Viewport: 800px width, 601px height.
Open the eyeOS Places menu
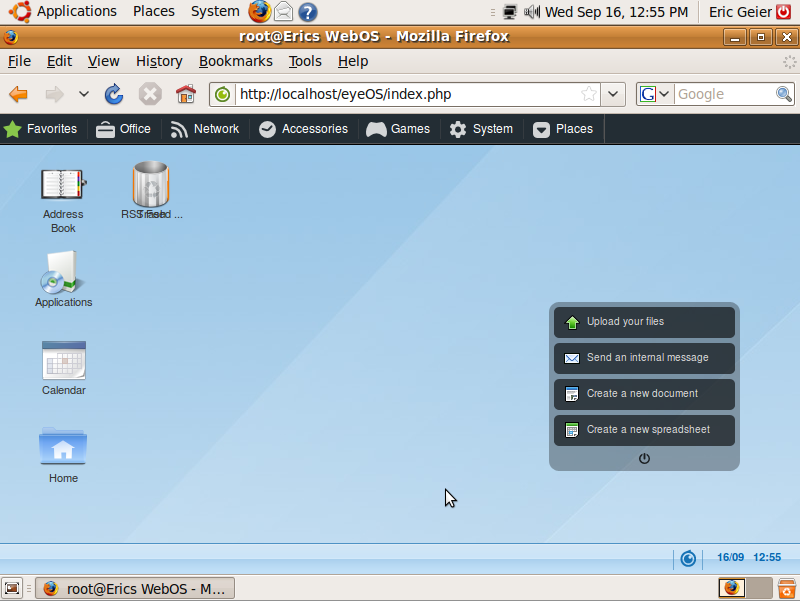tap(563, 129)
